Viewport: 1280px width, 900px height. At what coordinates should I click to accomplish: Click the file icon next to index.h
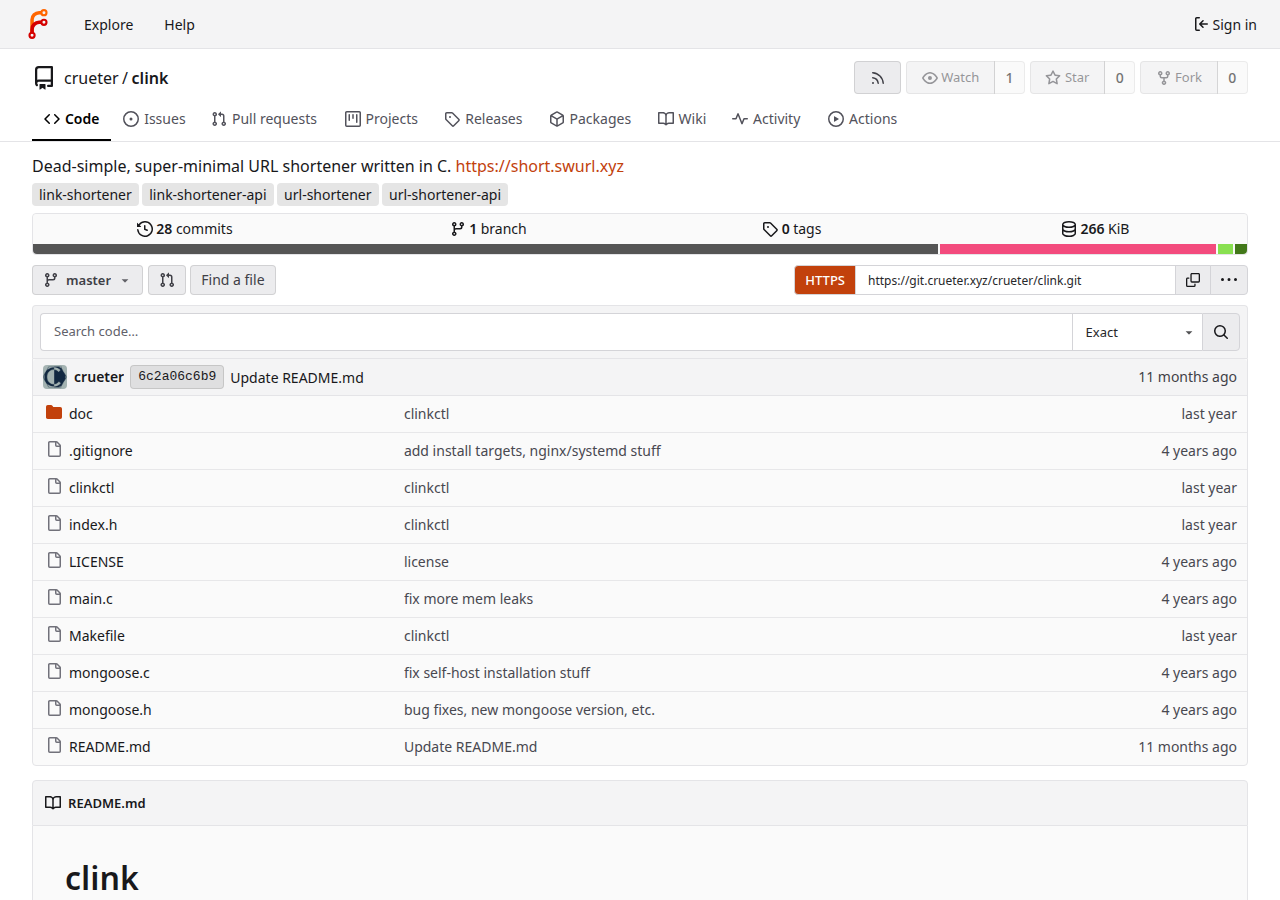(x=54, y=524)
